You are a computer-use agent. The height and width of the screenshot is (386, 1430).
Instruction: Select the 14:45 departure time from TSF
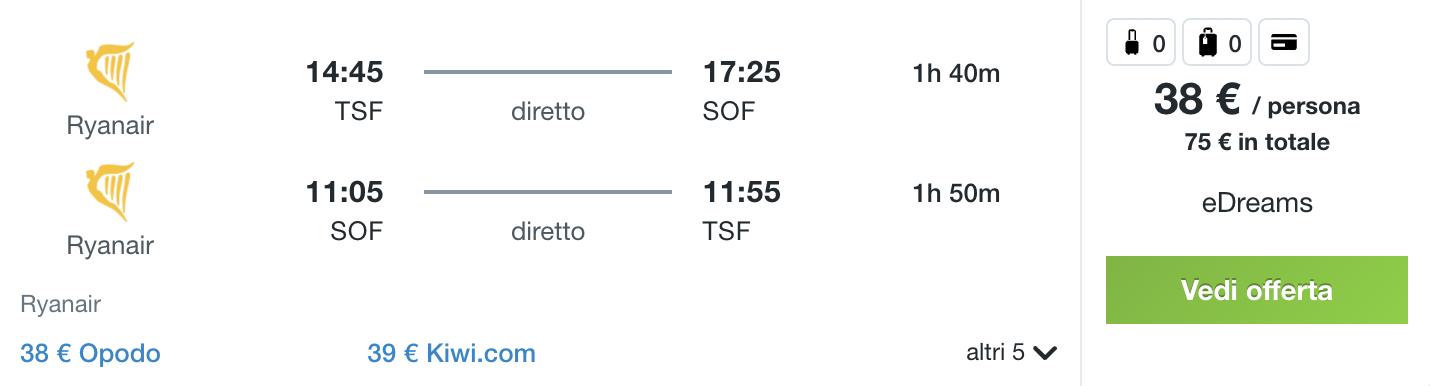pos(344,72)
